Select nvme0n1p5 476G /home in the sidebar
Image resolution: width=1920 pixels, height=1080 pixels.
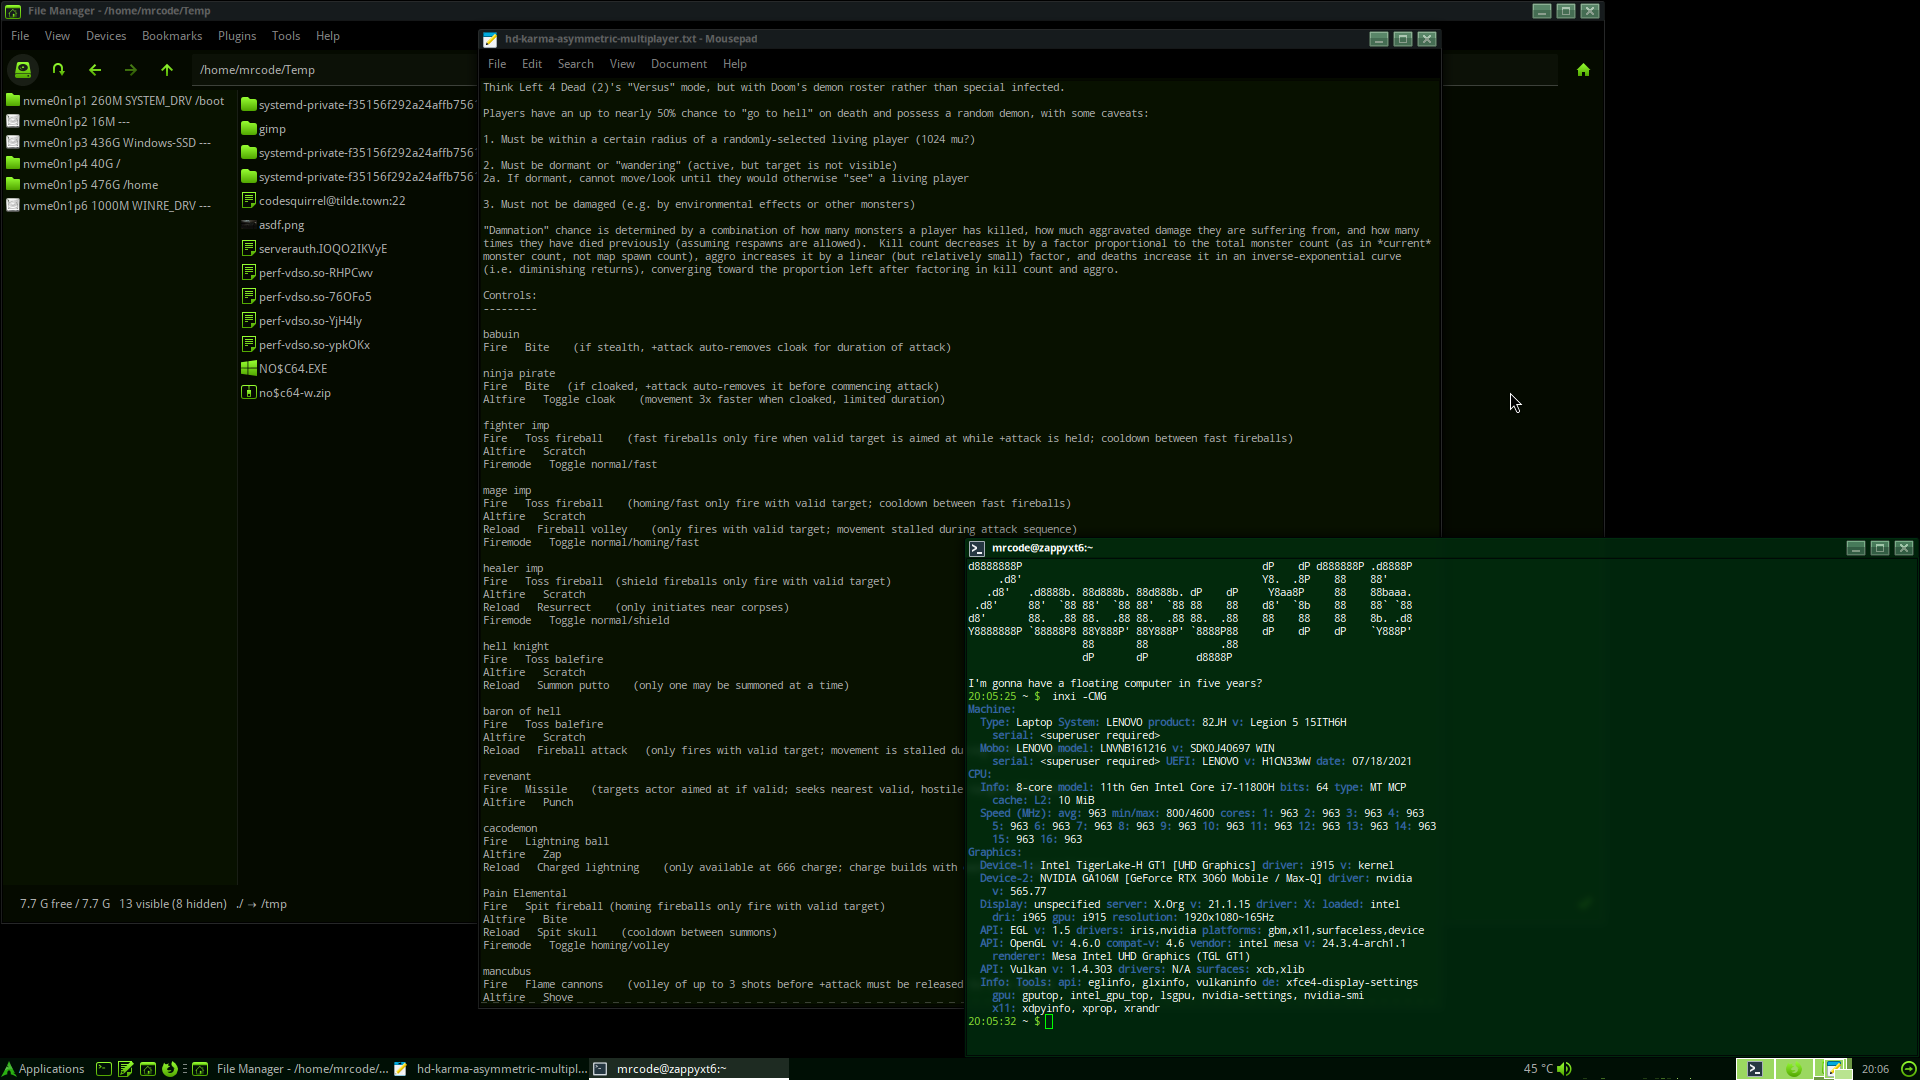[90, 184]
